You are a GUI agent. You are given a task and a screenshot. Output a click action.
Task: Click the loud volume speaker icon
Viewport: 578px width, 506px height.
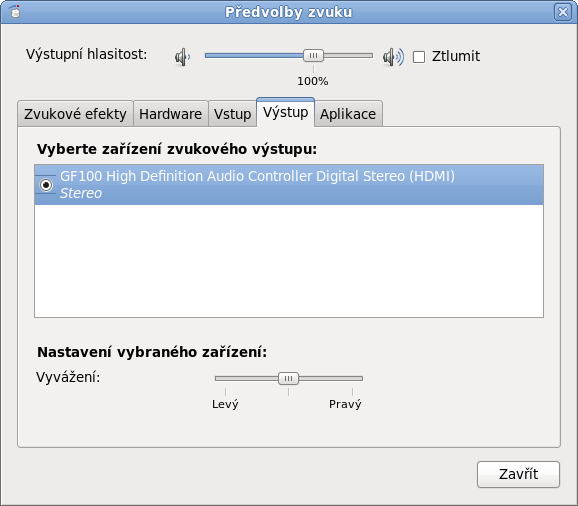coord(393,57)
